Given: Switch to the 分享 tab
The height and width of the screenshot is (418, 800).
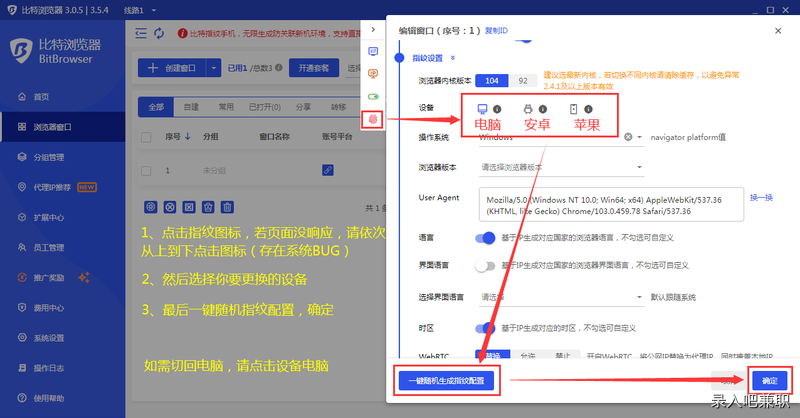Looking at the screenshot, I should pyautogui.click(x=304, y=107).
